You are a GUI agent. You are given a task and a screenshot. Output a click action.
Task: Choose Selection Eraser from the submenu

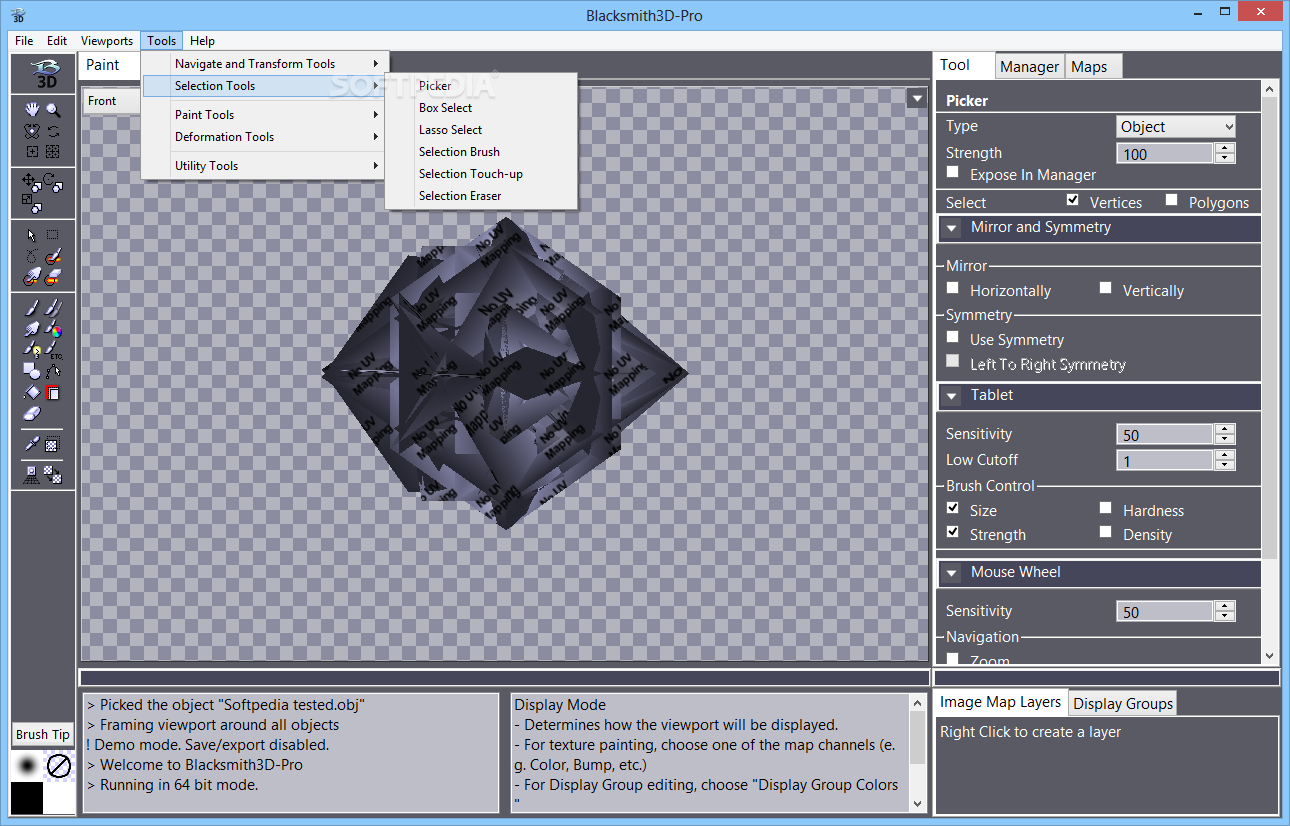click(481, 196)
